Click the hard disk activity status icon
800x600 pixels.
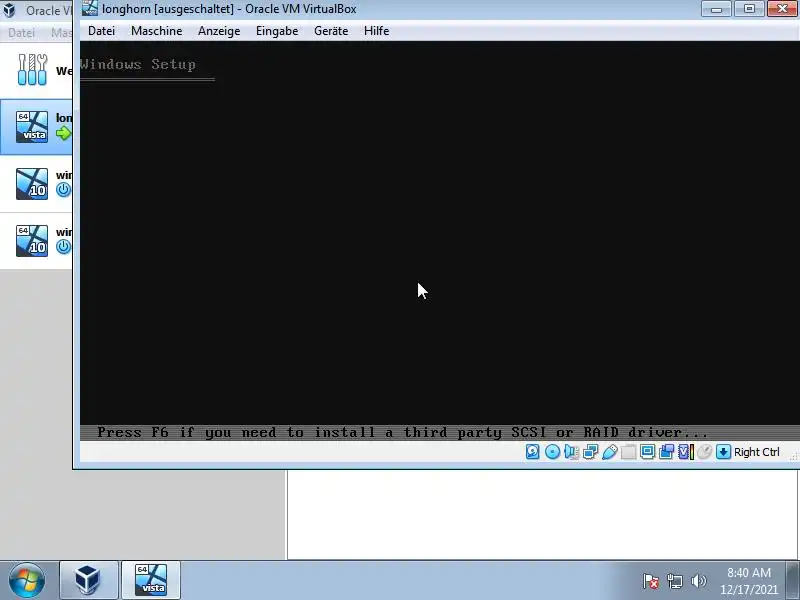pos(533,452)
